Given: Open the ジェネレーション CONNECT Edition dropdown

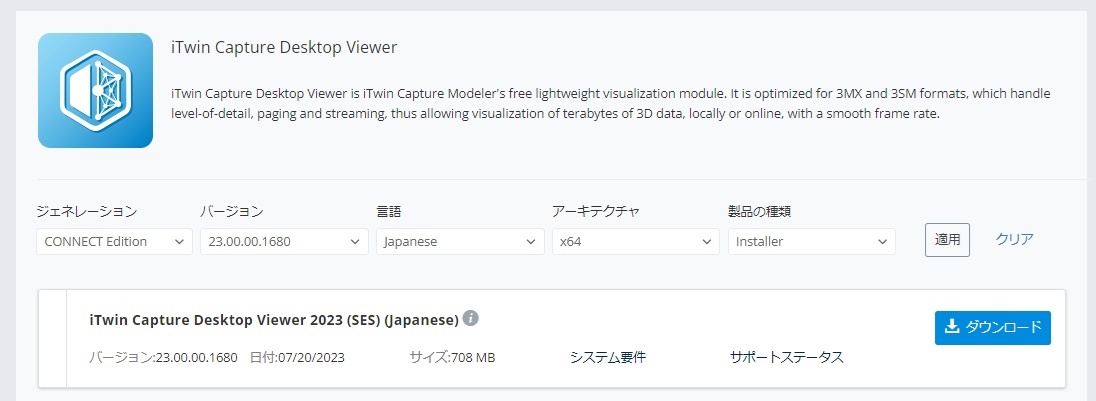Looking at the screenshot, I should coord(115,242).
